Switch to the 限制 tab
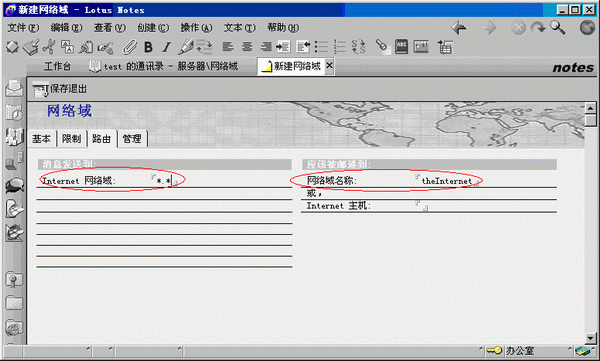Image resolution: width=600 pixels, height=361 pixels. (x=72, y=139)
